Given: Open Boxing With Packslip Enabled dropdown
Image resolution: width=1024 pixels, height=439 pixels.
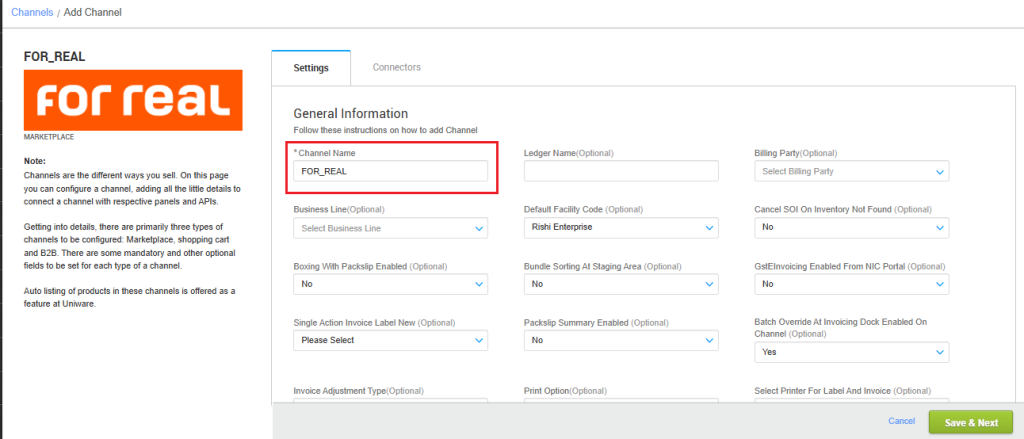Looking at the screenshot, I should click(390, 284).
